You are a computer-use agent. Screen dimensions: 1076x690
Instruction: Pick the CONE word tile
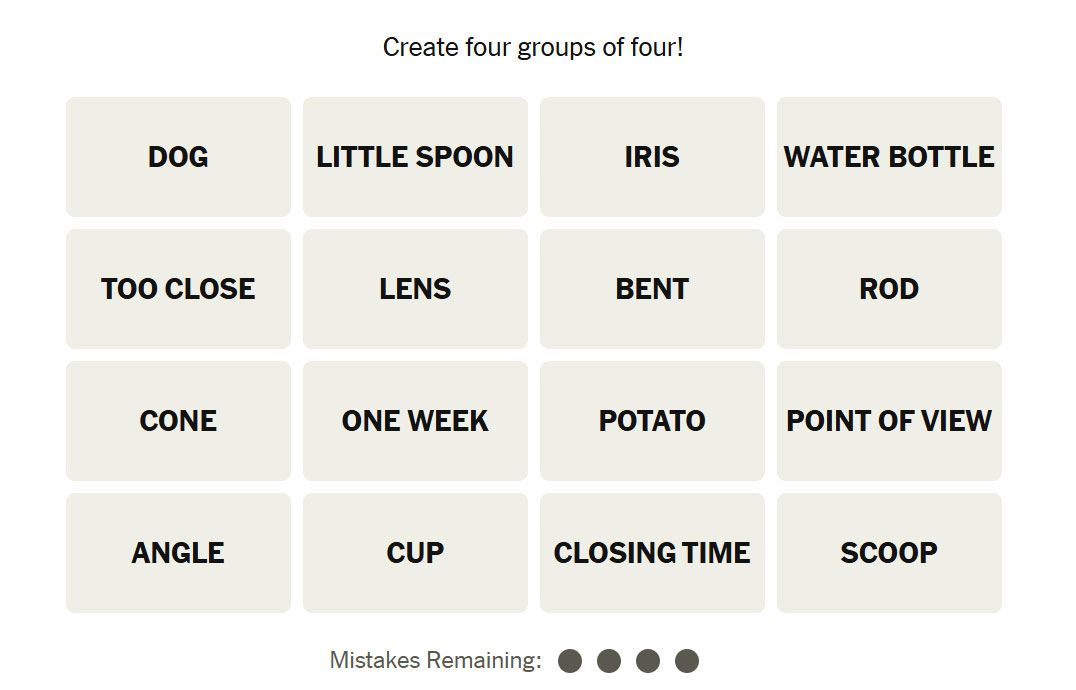point(178,421)
